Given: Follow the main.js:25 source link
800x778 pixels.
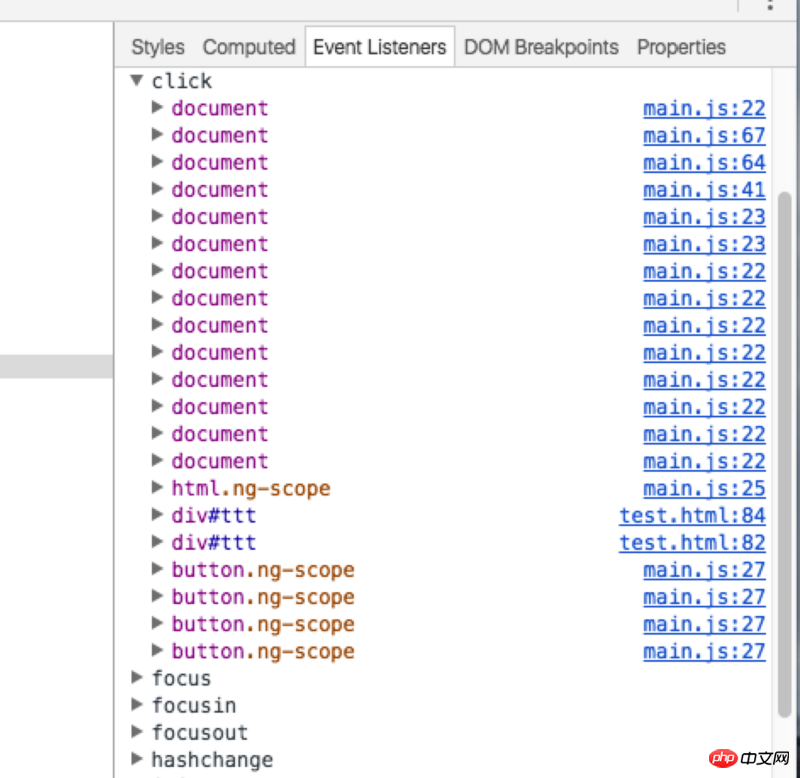Looking at the screenshot, I should click(704, 488).
